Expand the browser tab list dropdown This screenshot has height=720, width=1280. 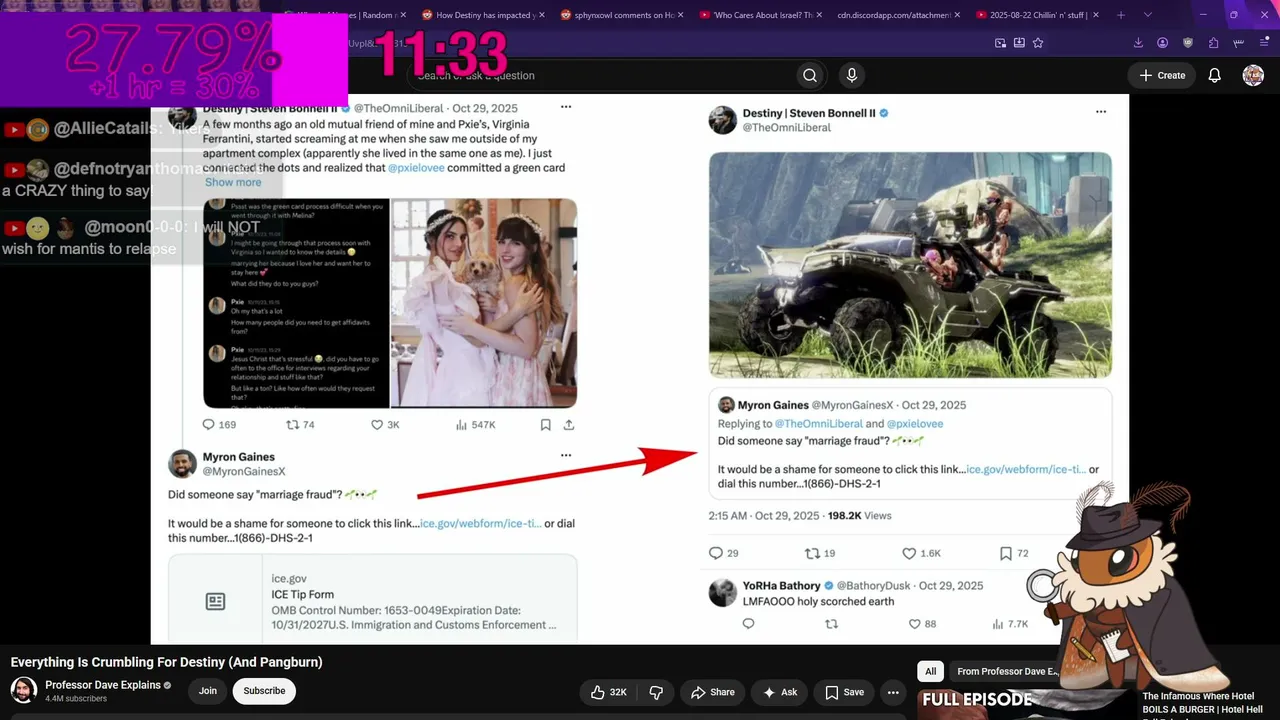click(x=1148, y=15)
